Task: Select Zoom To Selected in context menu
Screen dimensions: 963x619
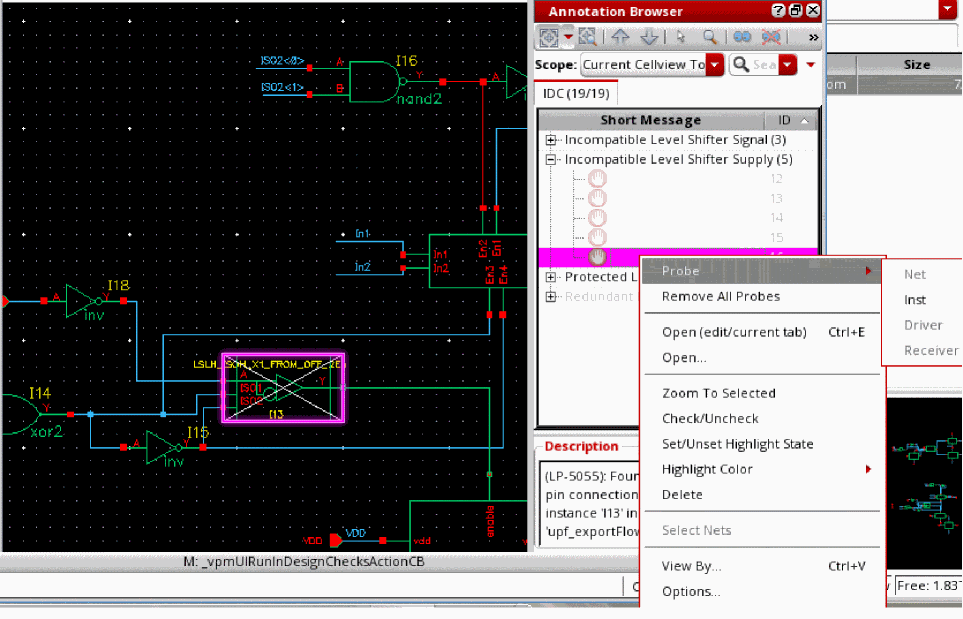Action: [718, 393]
